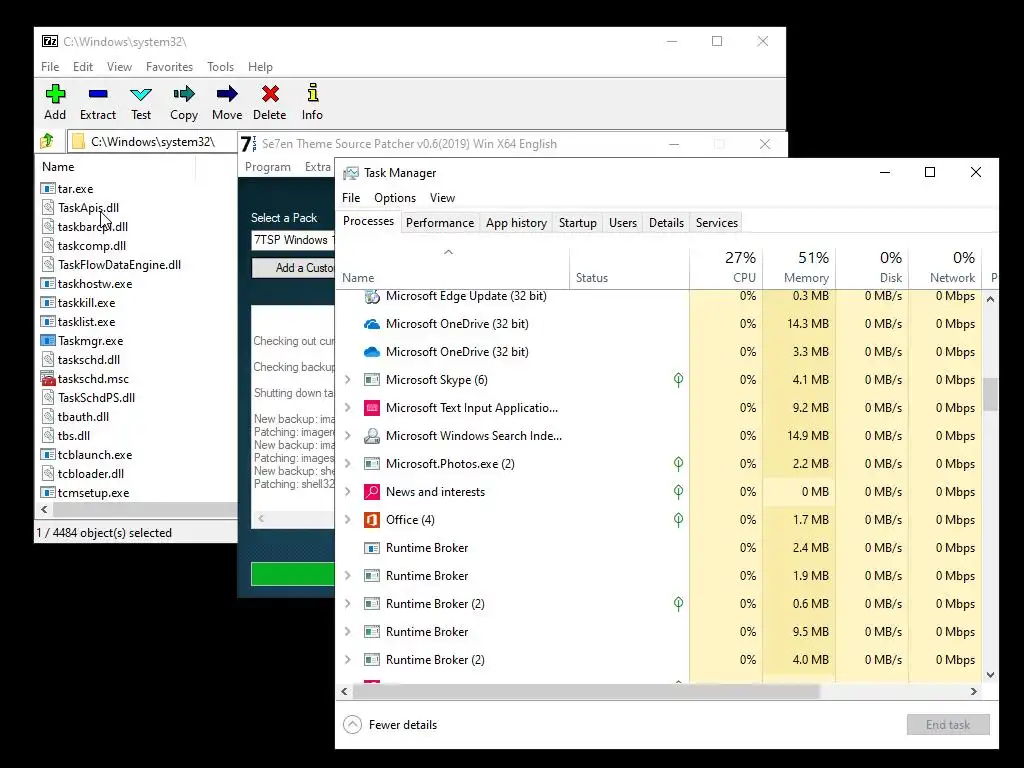Expand the Microsoft Skype (6) process group
This screenshot has width=1024, height=768.
click(347, 379)
